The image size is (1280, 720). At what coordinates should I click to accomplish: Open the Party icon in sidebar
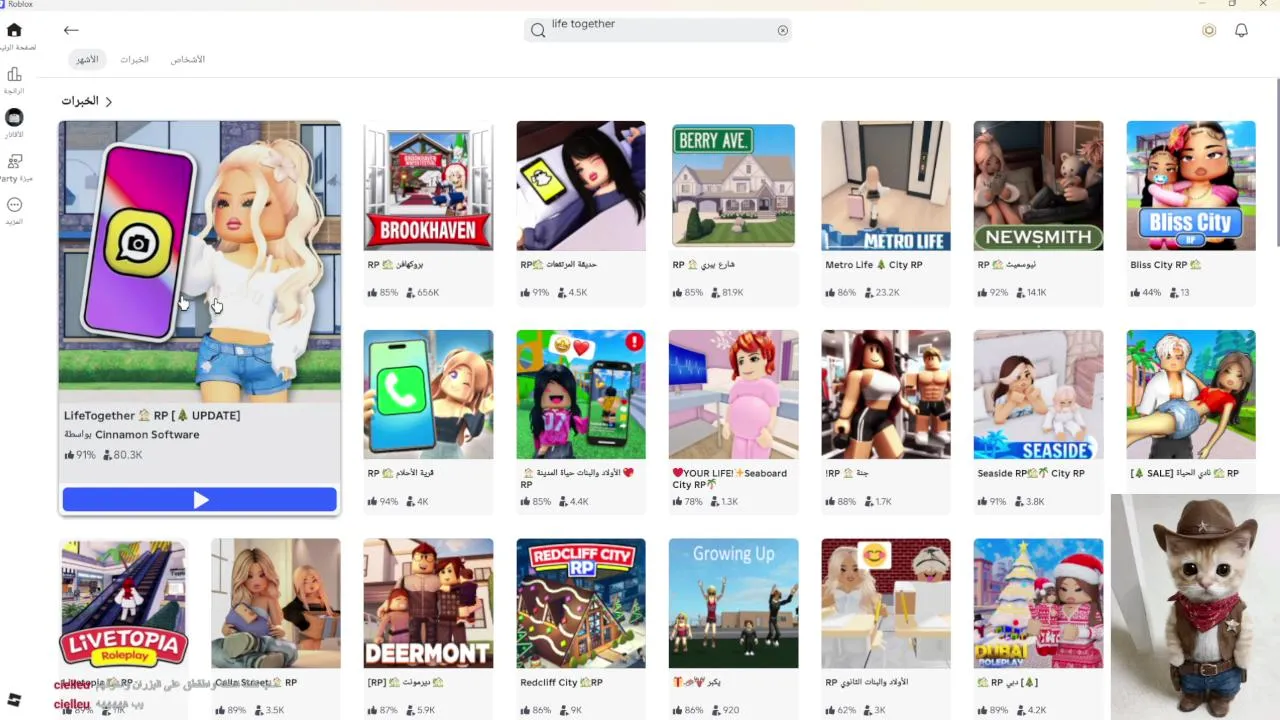pos(14,161)
